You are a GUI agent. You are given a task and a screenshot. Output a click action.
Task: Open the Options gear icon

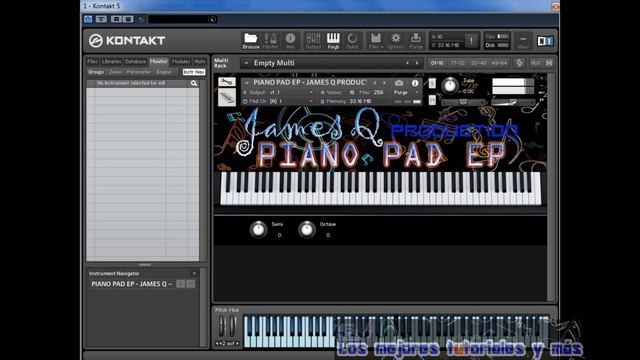tap(396, 41)
